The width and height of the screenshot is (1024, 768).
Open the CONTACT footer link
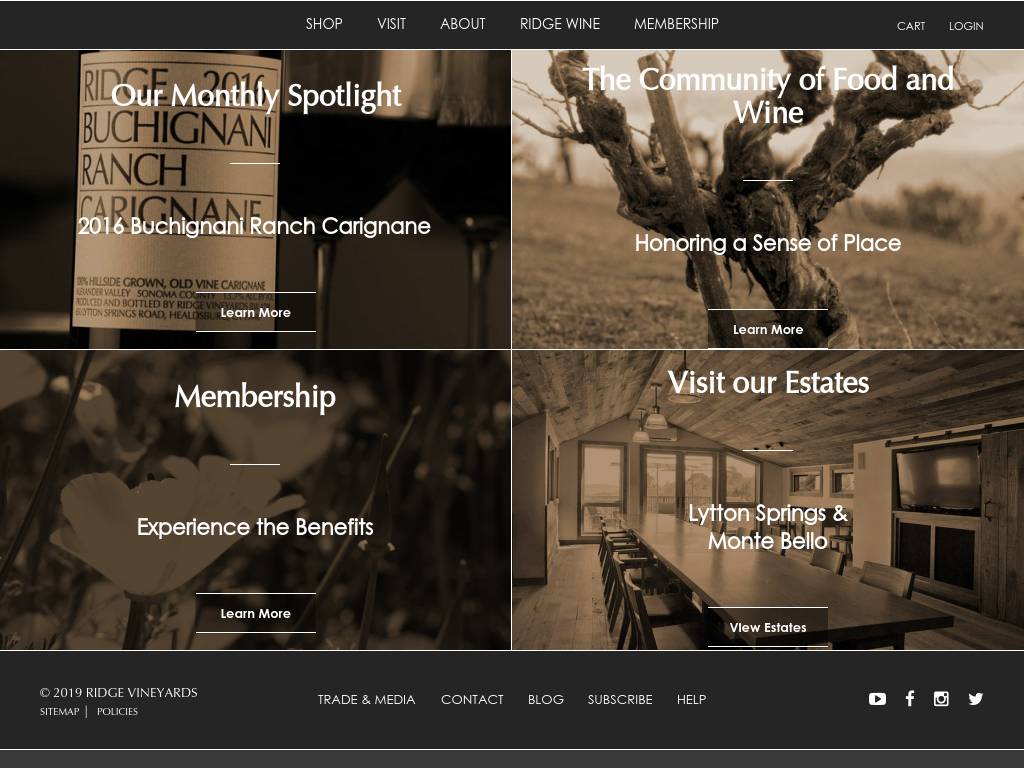[x=472, y=699]
